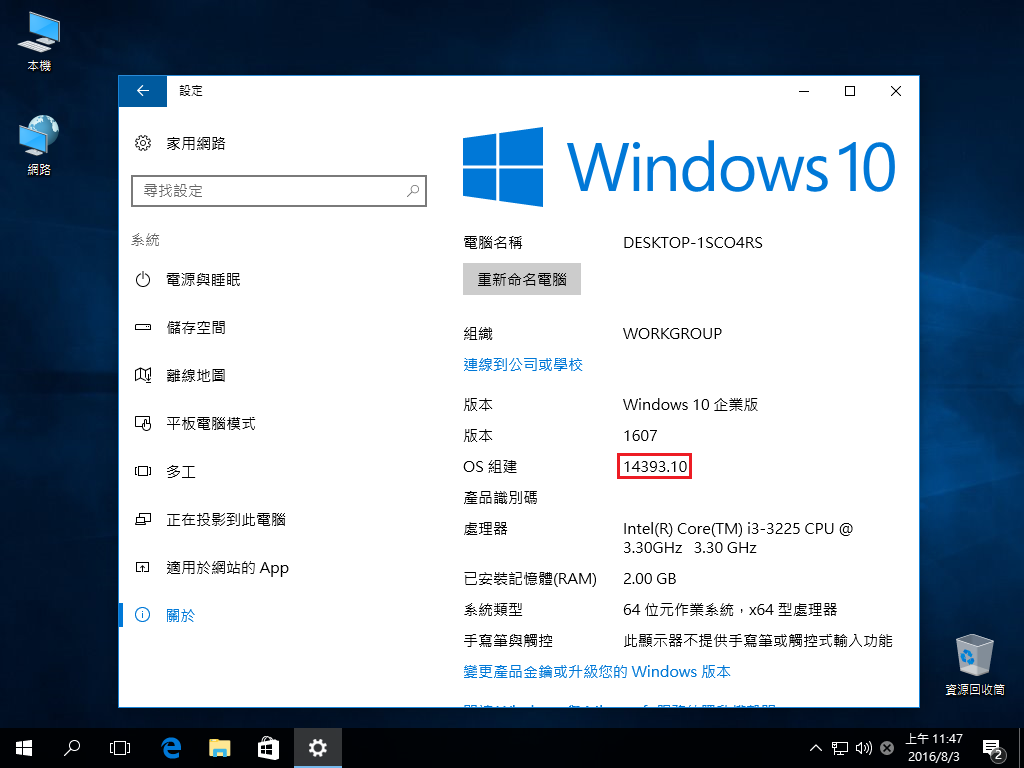Show hidden tray icons chevron

coord(816,748)
